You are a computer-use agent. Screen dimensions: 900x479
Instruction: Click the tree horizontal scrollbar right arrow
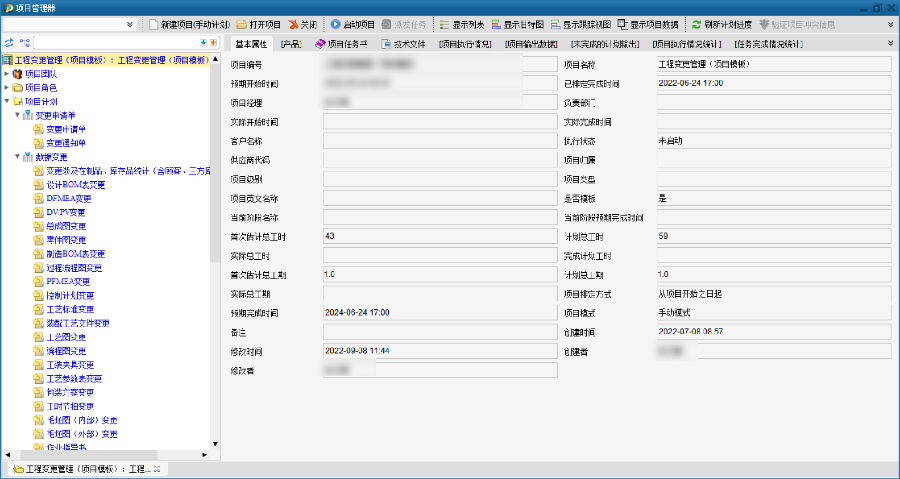[x=204, y=454]
